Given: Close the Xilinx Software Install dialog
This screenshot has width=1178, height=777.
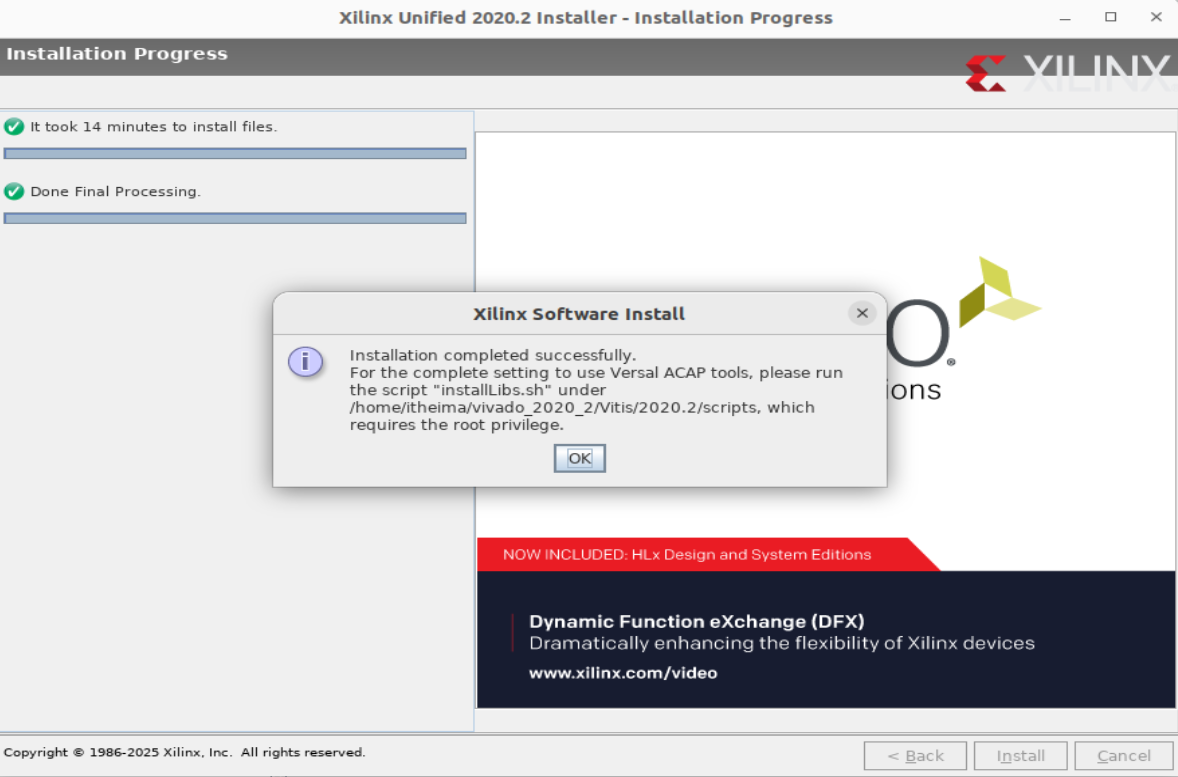Looking at the screenshot, I should (862, 313).
